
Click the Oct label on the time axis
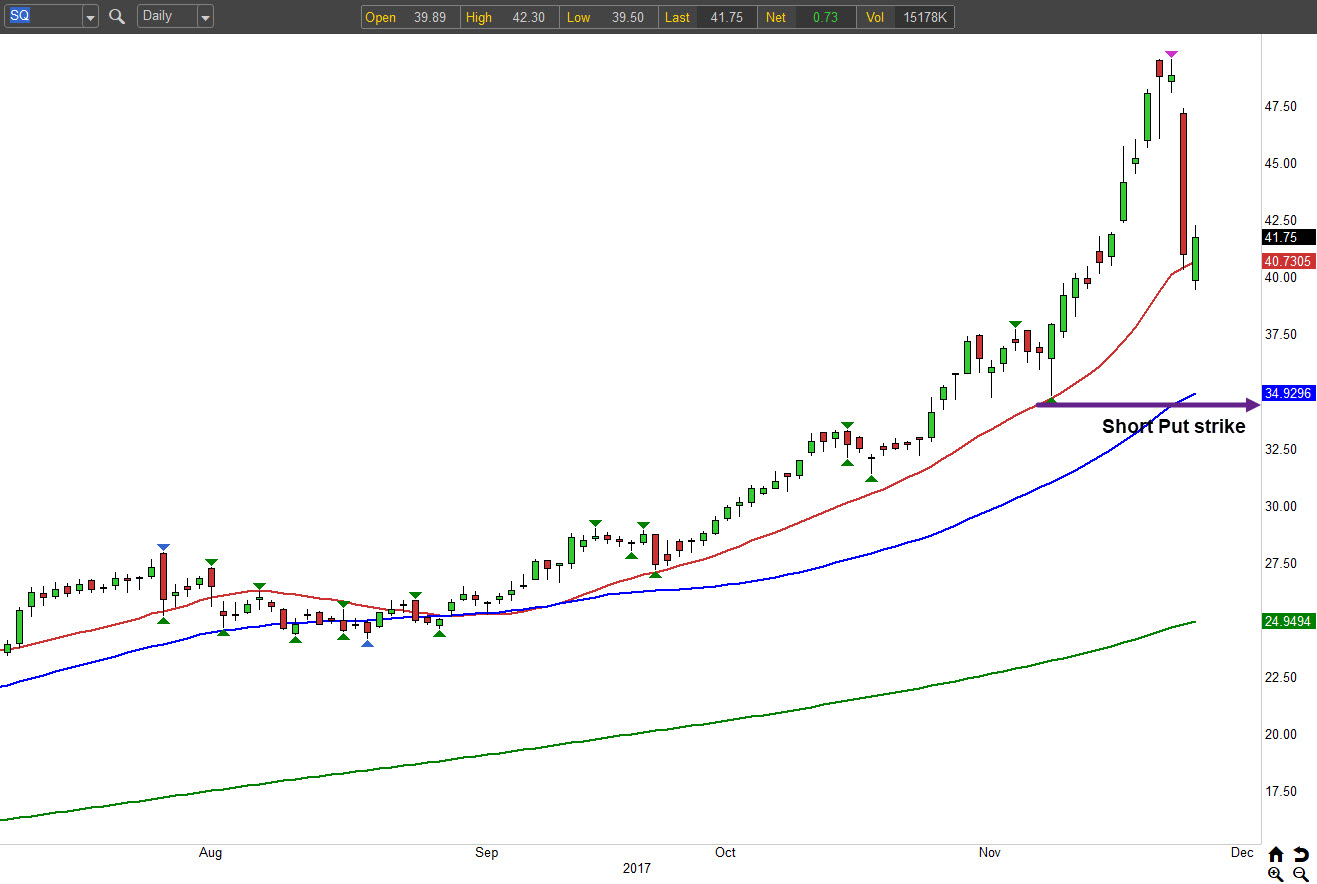(725, 853)
